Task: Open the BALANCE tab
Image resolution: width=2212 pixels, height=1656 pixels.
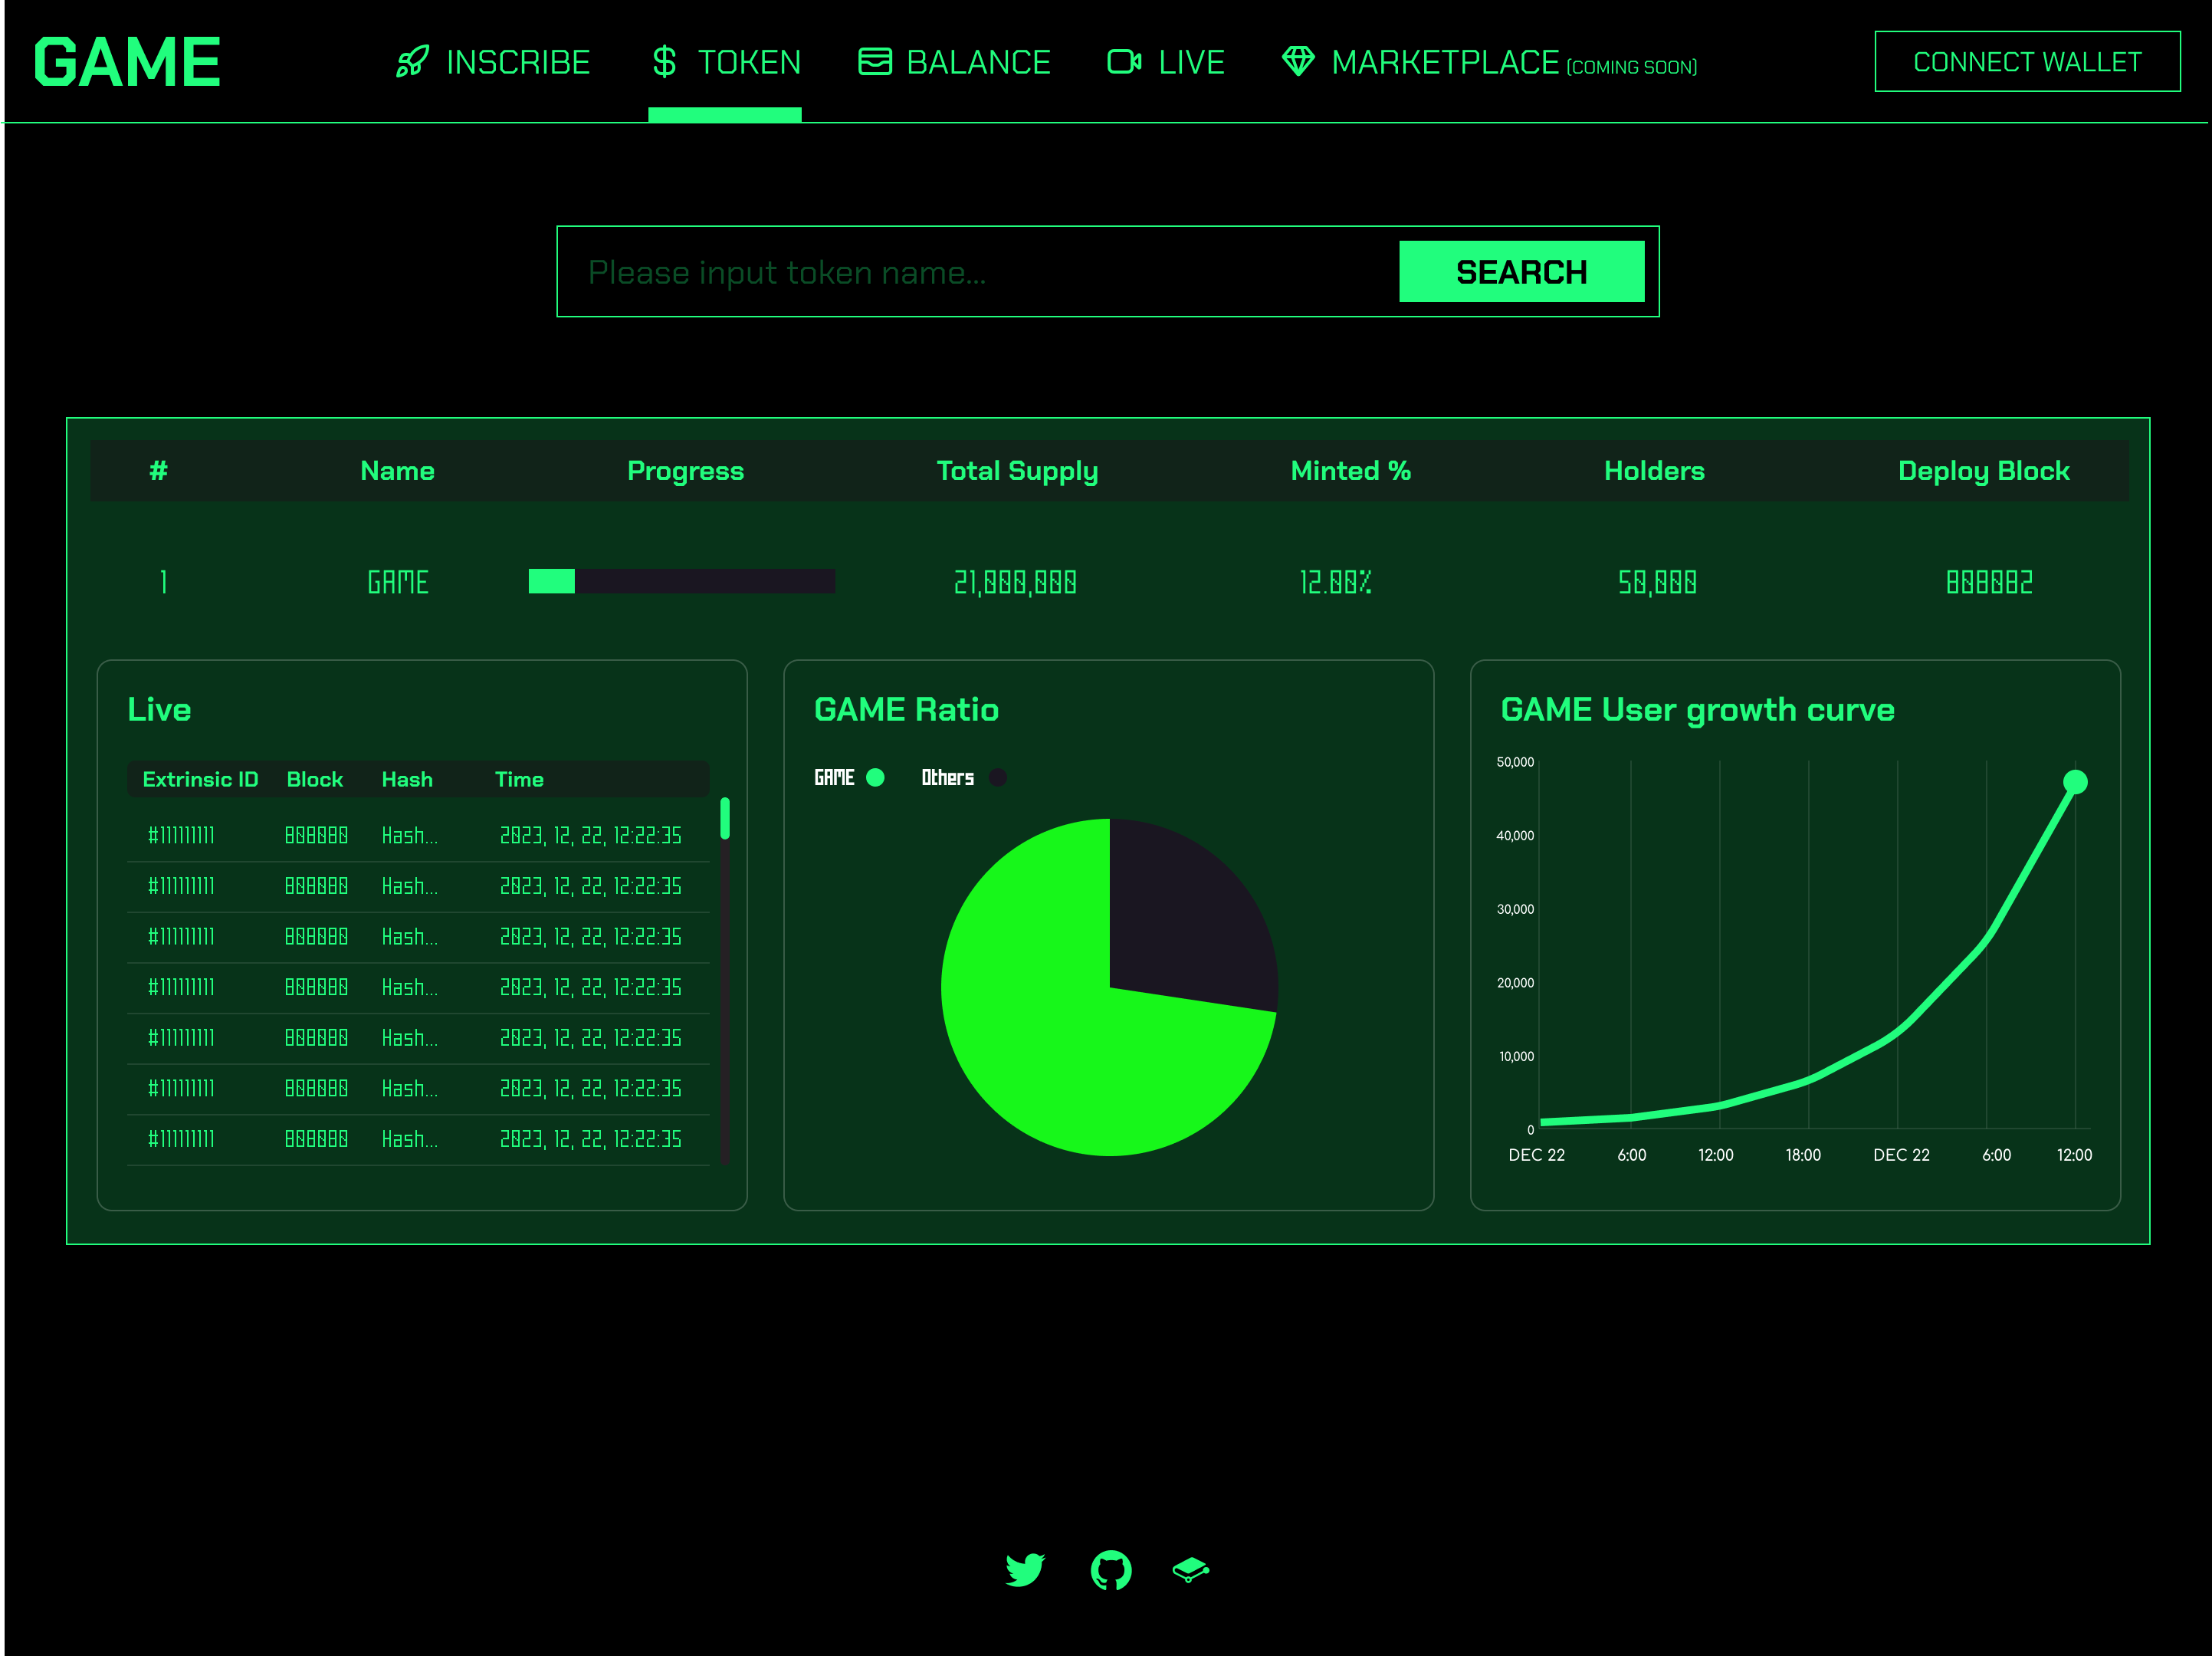Action: [x=978, y=63]
